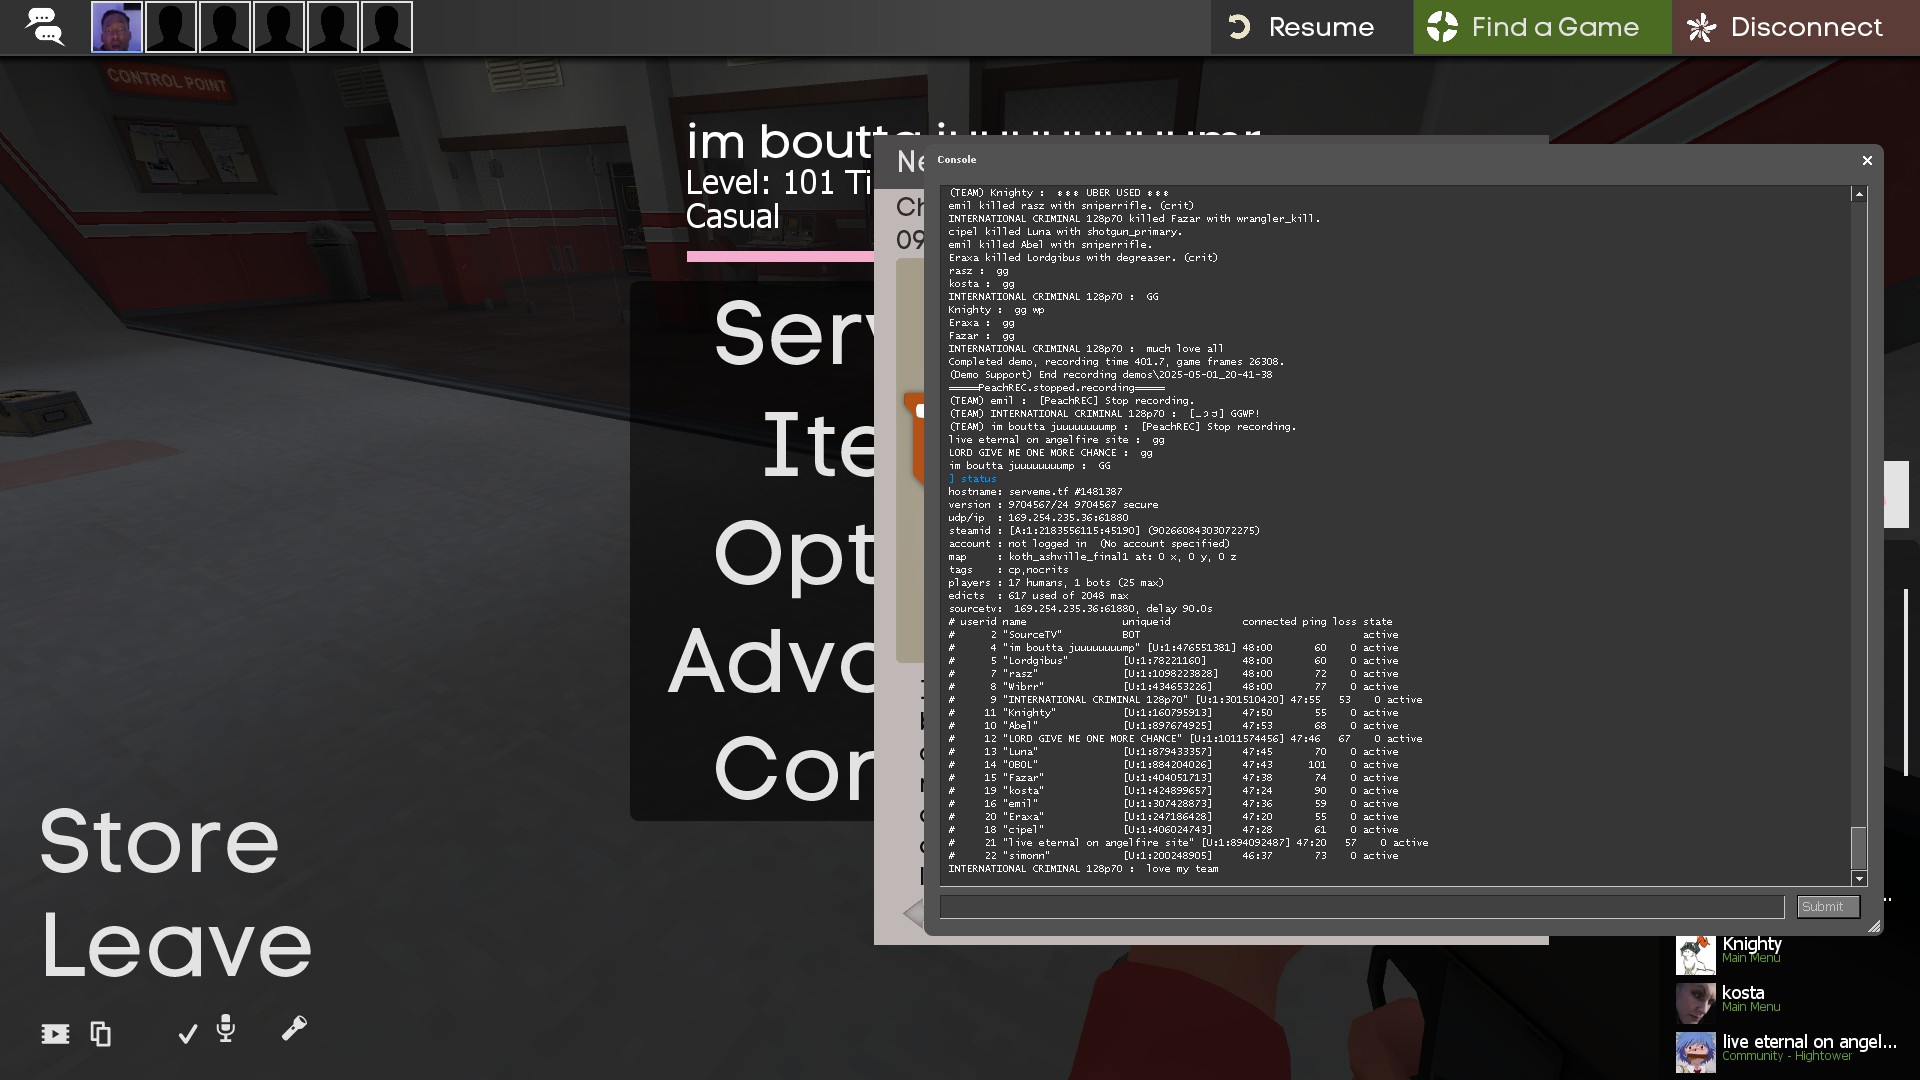This screenshot has width=1920, height=1080.
Task: Click the console scrollbar up arrow
Action: click(x=1859, y=195)
